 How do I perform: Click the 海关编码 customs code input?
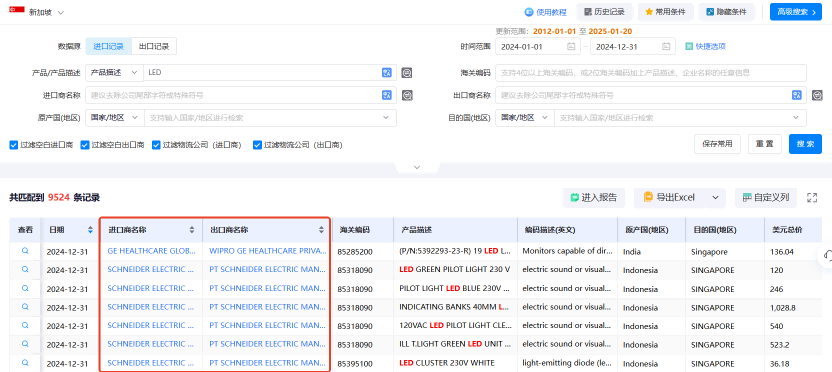pos(651,73)
